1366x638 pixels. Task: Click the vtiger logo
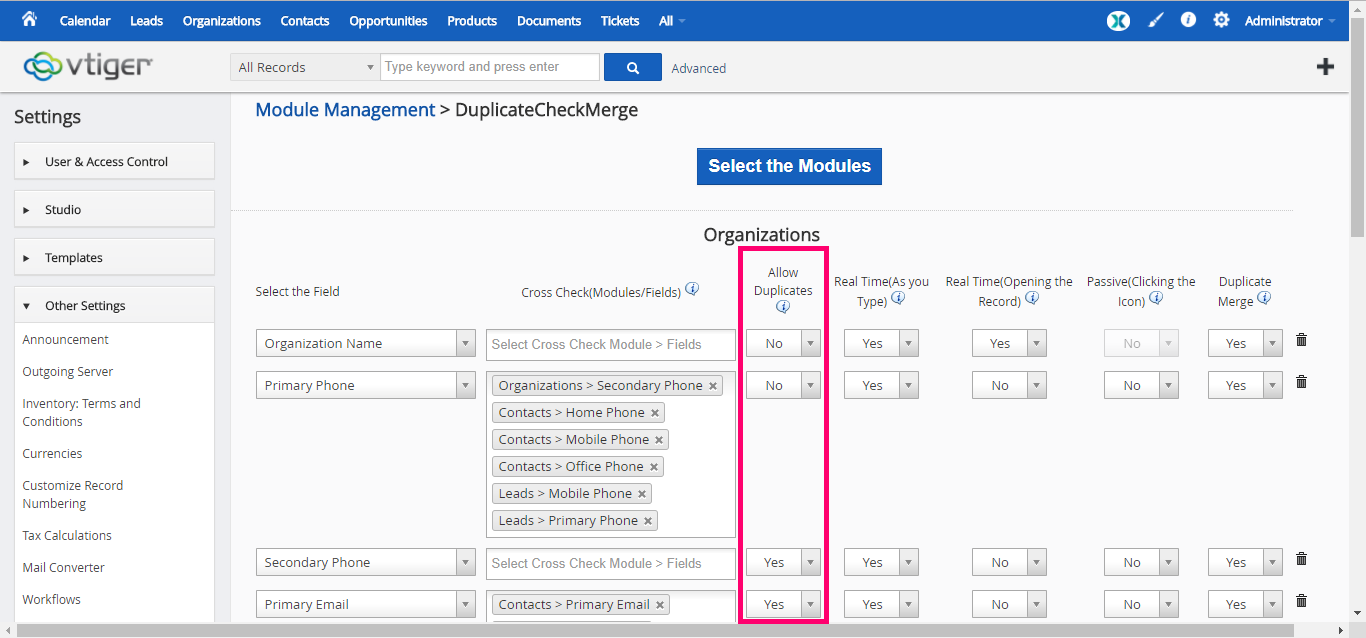(88, 66)
